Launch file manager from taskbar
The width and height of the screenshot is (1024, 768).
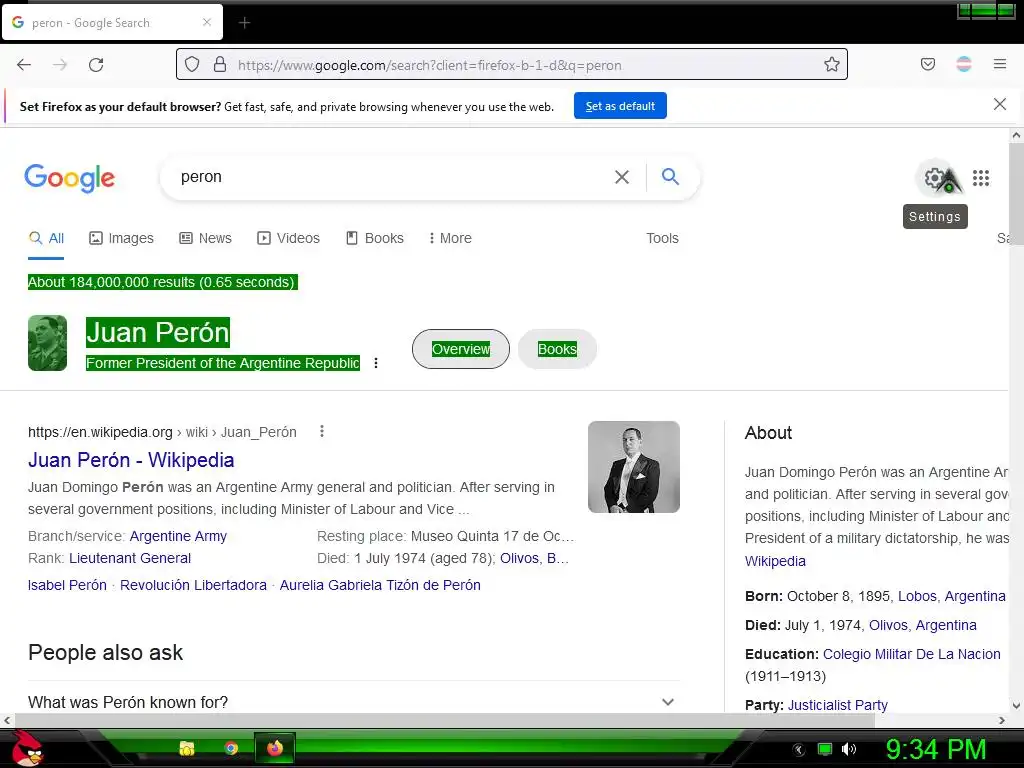click(187, 748)
